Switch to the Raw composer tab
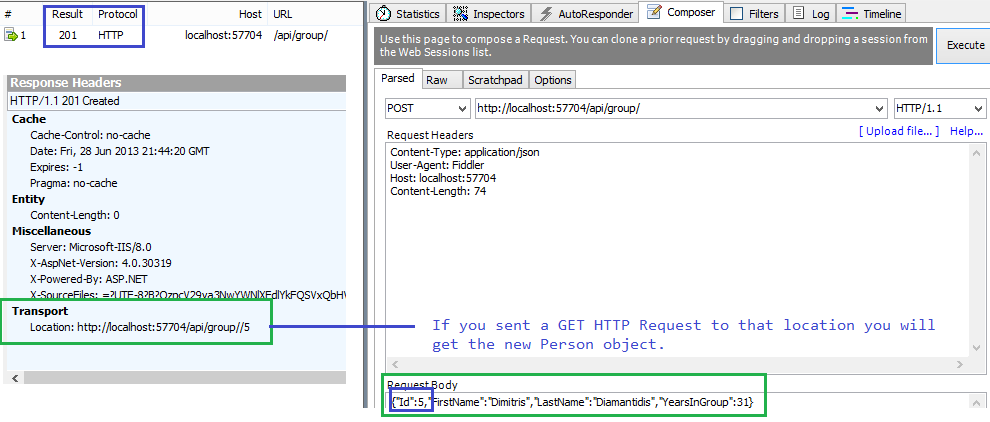990x422 pixels. tap(437, 80)
